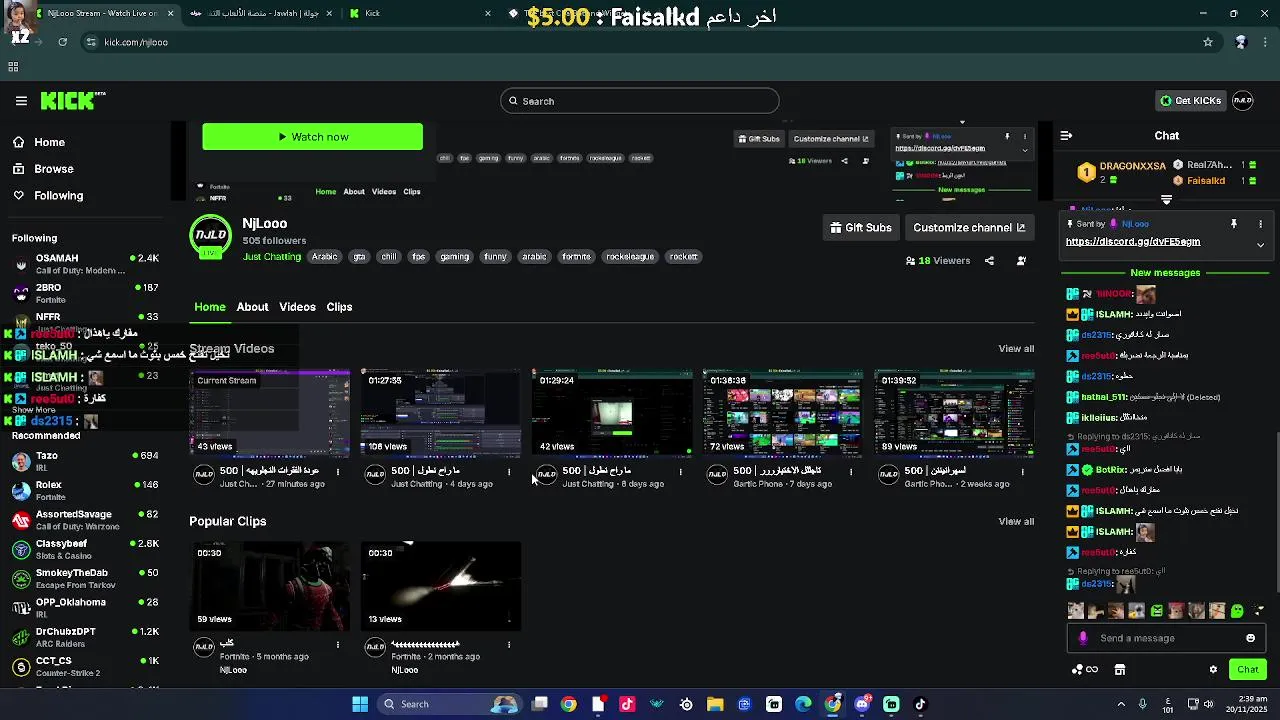Switch to the Clips tab
1280x720 pixels.
tap(339, 307)
